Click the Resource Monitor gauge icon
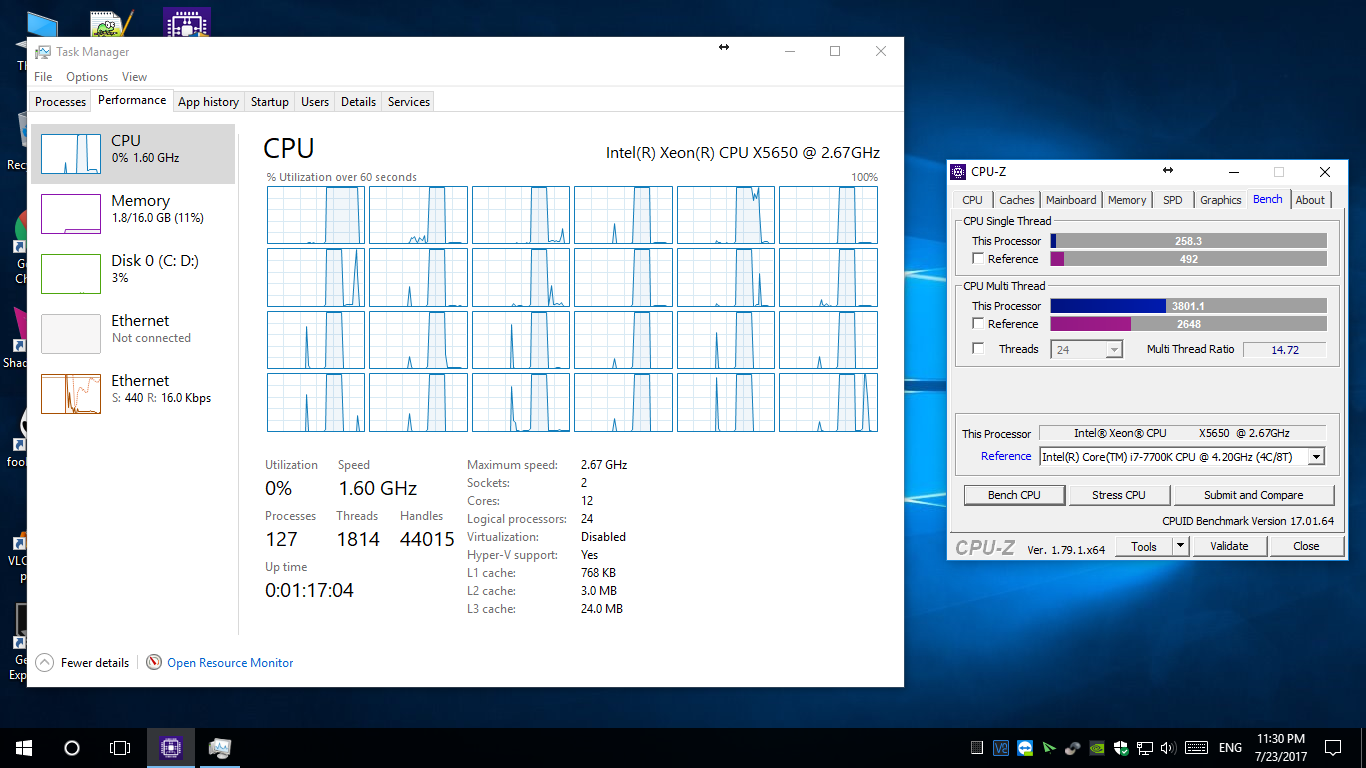The image size is (1366, 768). coord(154,662)
